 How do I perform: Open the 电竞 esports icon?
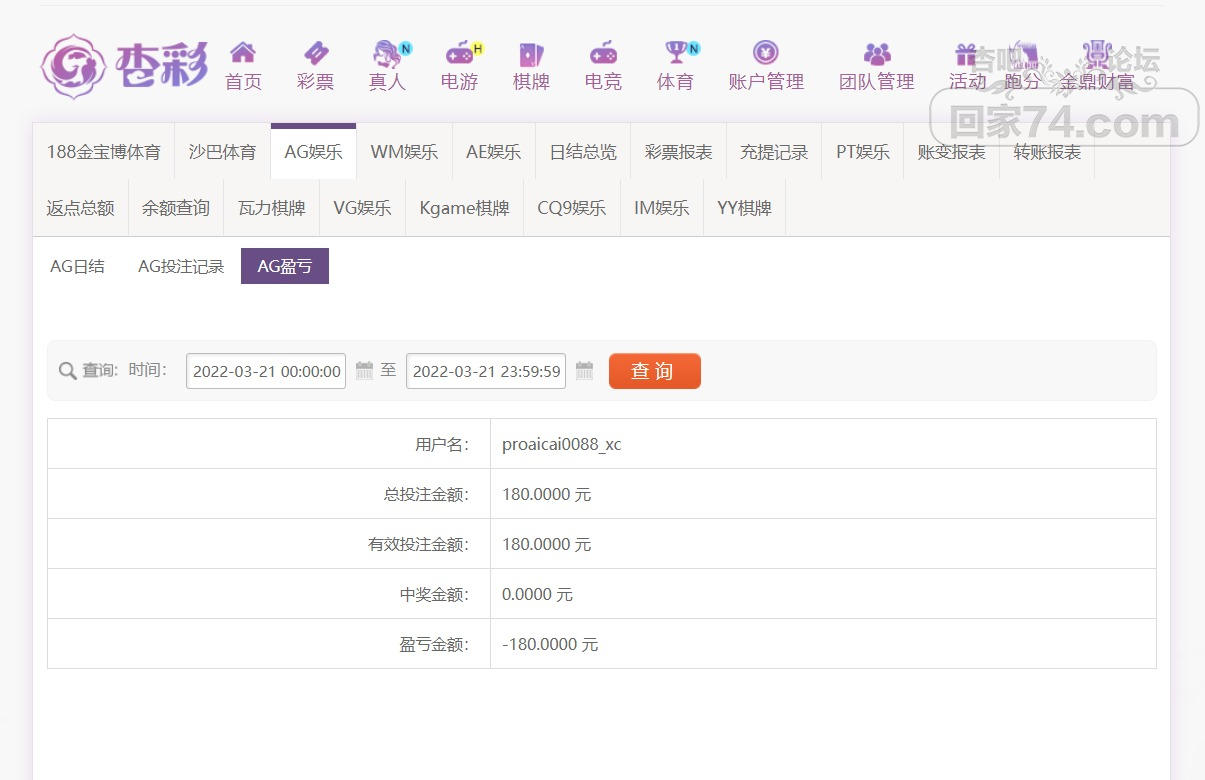click(603, 53)
